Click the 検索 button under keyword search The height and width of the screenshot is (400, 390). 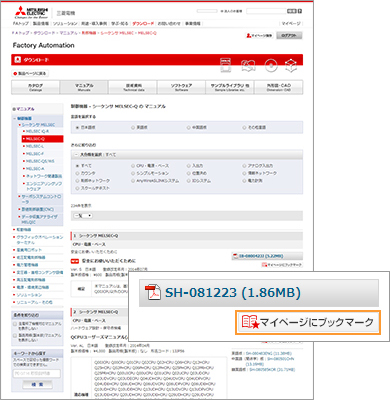click(37, 384)
